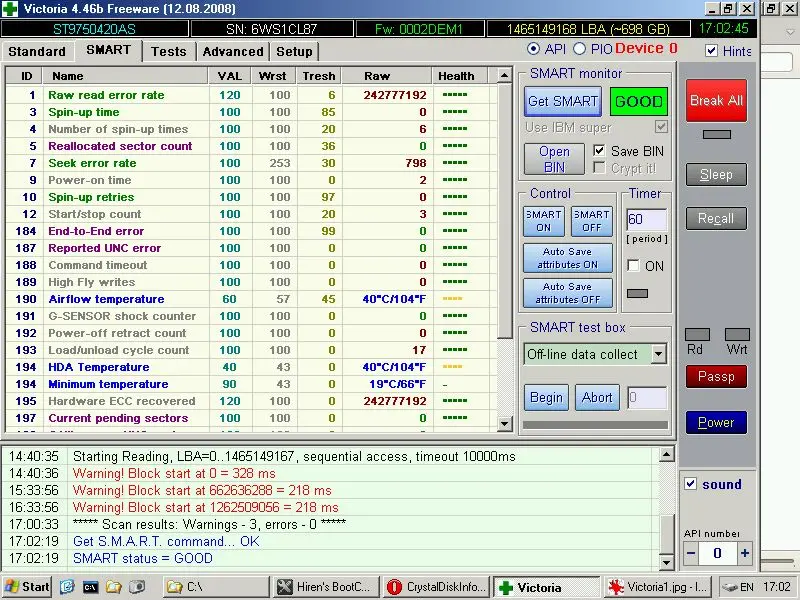Click the green GOOD status indicator

(x=638, y=102)
